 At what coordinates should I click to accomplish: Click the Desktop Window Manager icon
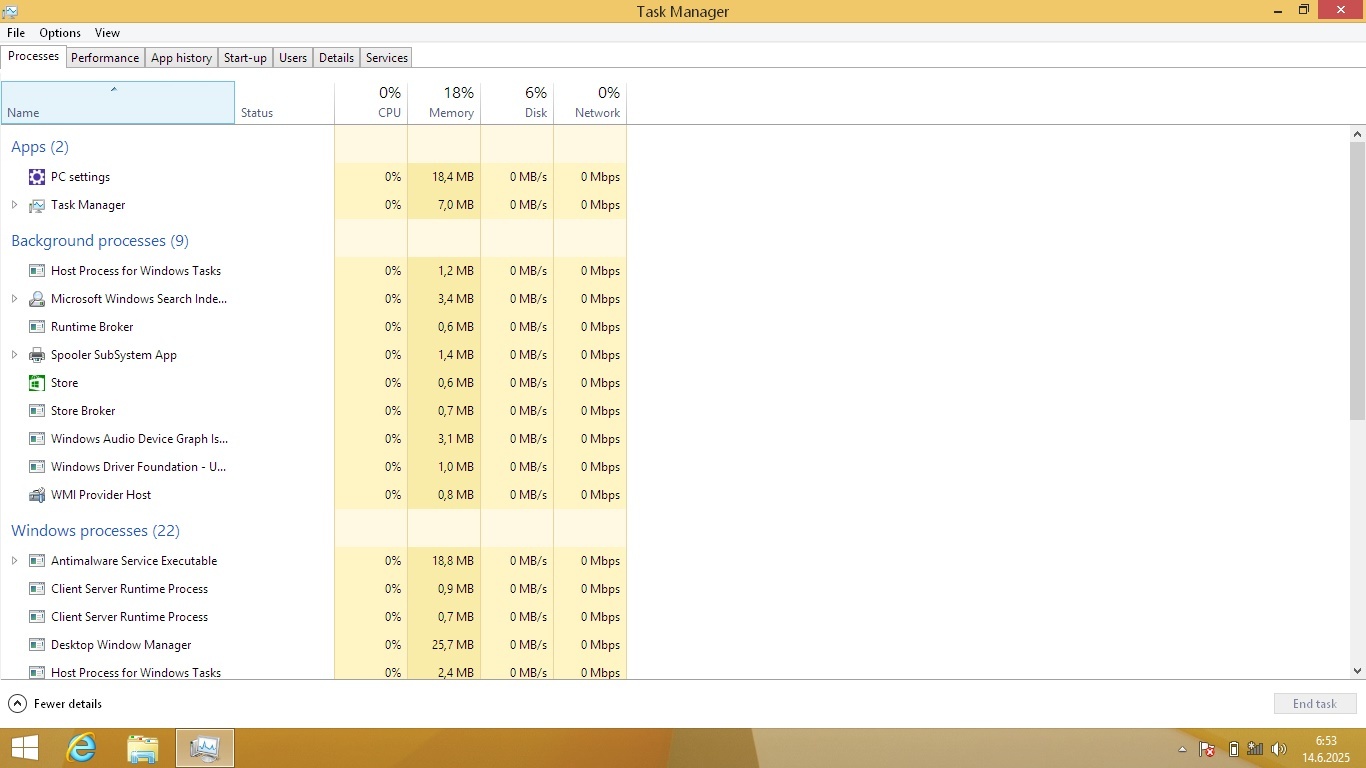[37, 645]
